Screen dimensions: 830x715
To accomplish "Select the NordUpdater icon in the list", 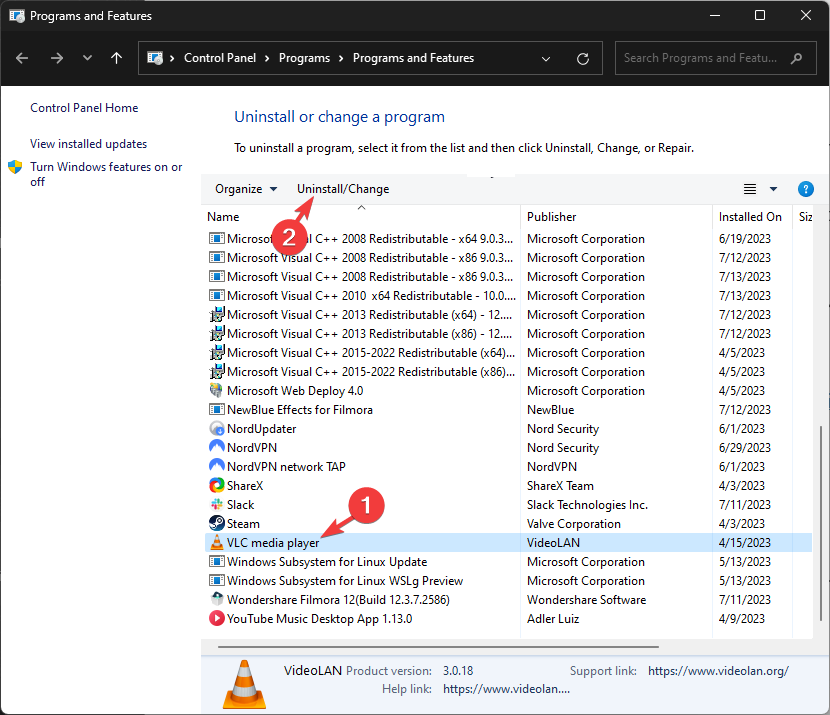I will point(216,428).
